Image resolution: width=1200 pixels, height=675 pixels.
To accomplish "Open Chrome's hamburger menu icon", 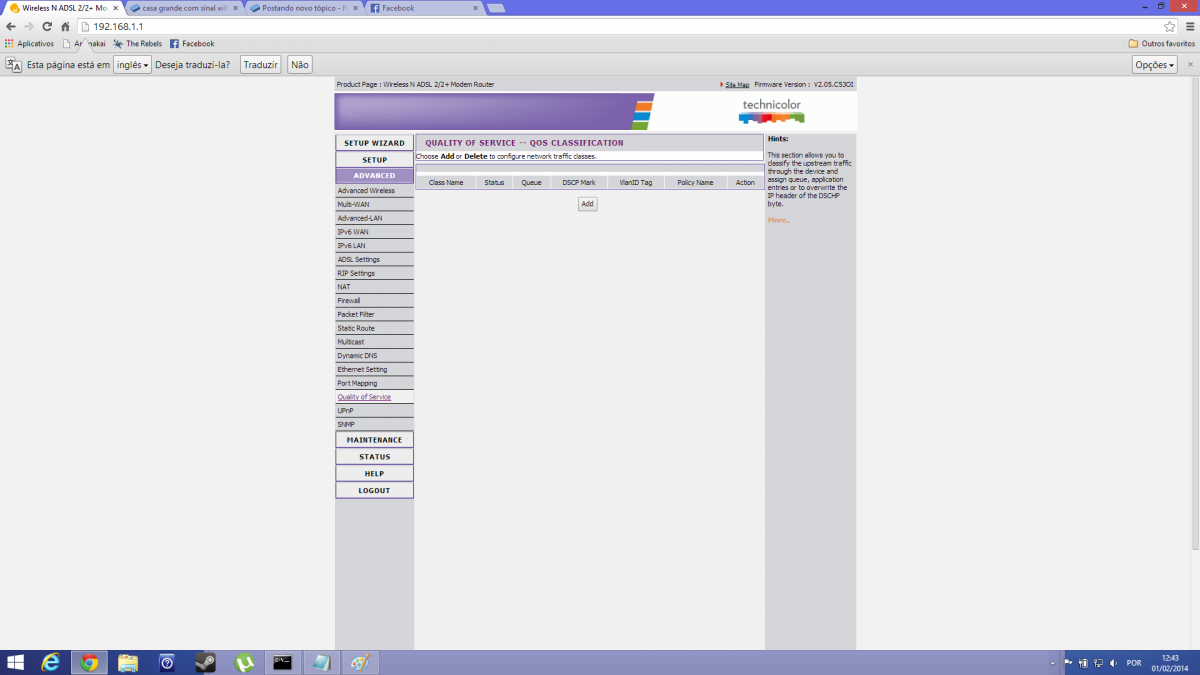I will pos(1188,26).
